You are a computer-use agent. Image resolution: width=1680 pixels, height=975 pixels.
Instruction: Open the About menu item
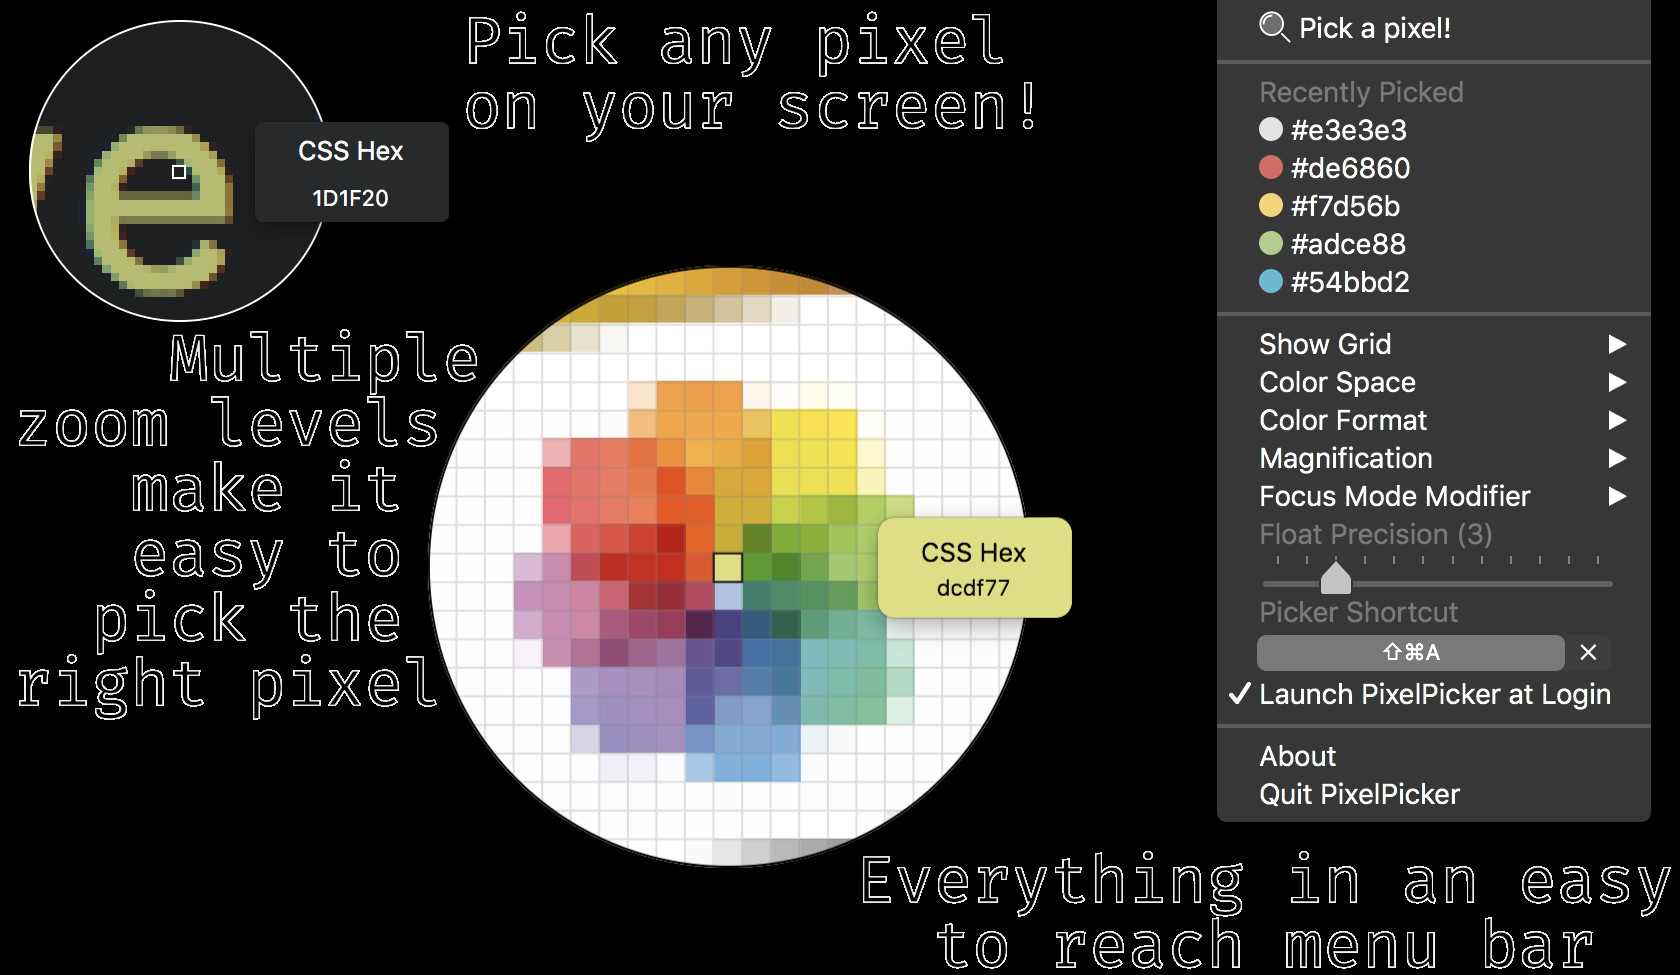click(x=1297, y=756)
